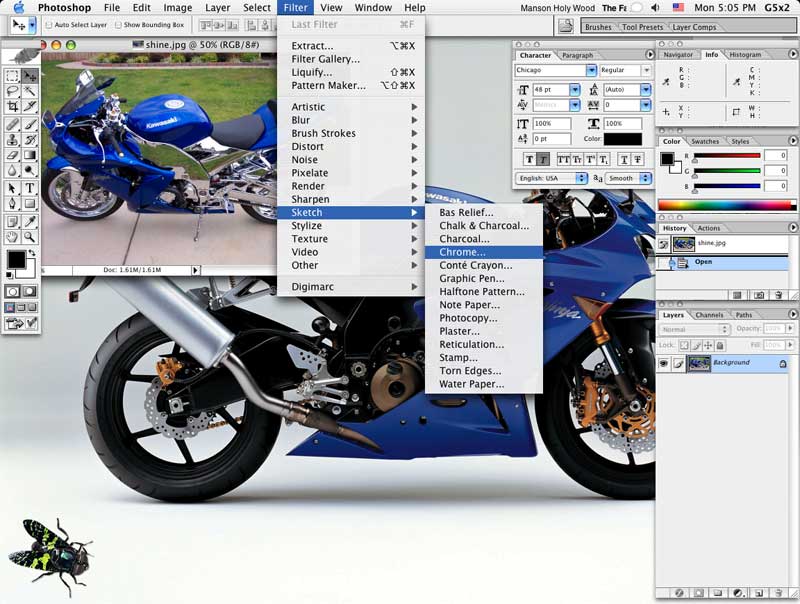Screen dimensions: 800x604
Task: Select the Clone Stamp tool
Action: (x=12, y=139)
